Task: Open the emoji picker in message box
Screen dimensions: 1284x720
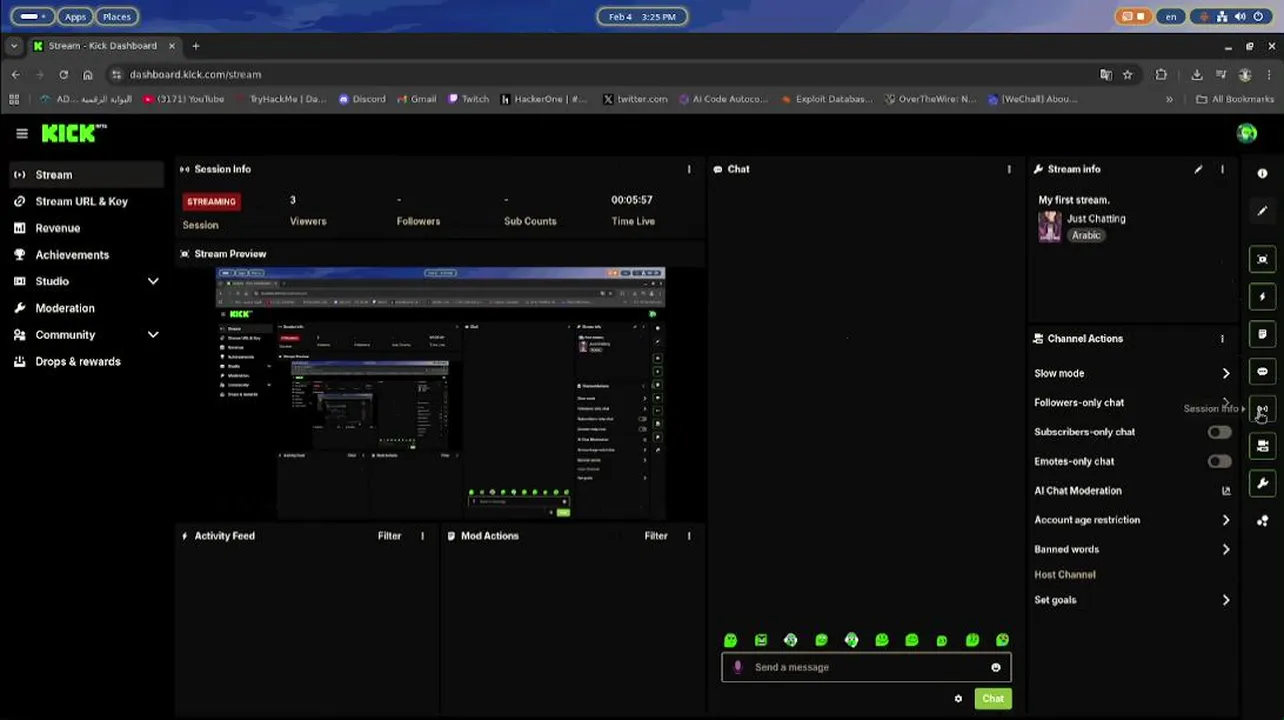Action: 996,667
